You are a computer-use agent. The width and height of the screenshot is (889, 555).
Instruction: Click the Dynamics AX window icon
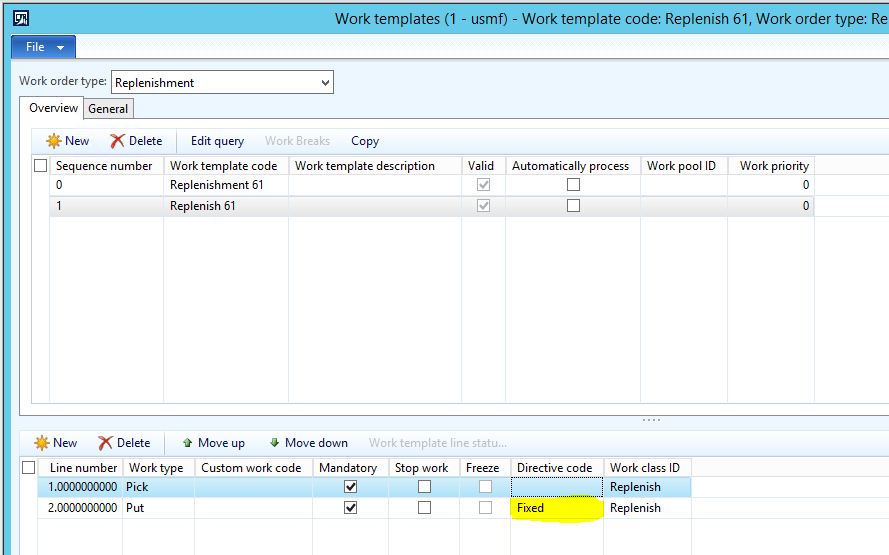(x=21, y=19)
